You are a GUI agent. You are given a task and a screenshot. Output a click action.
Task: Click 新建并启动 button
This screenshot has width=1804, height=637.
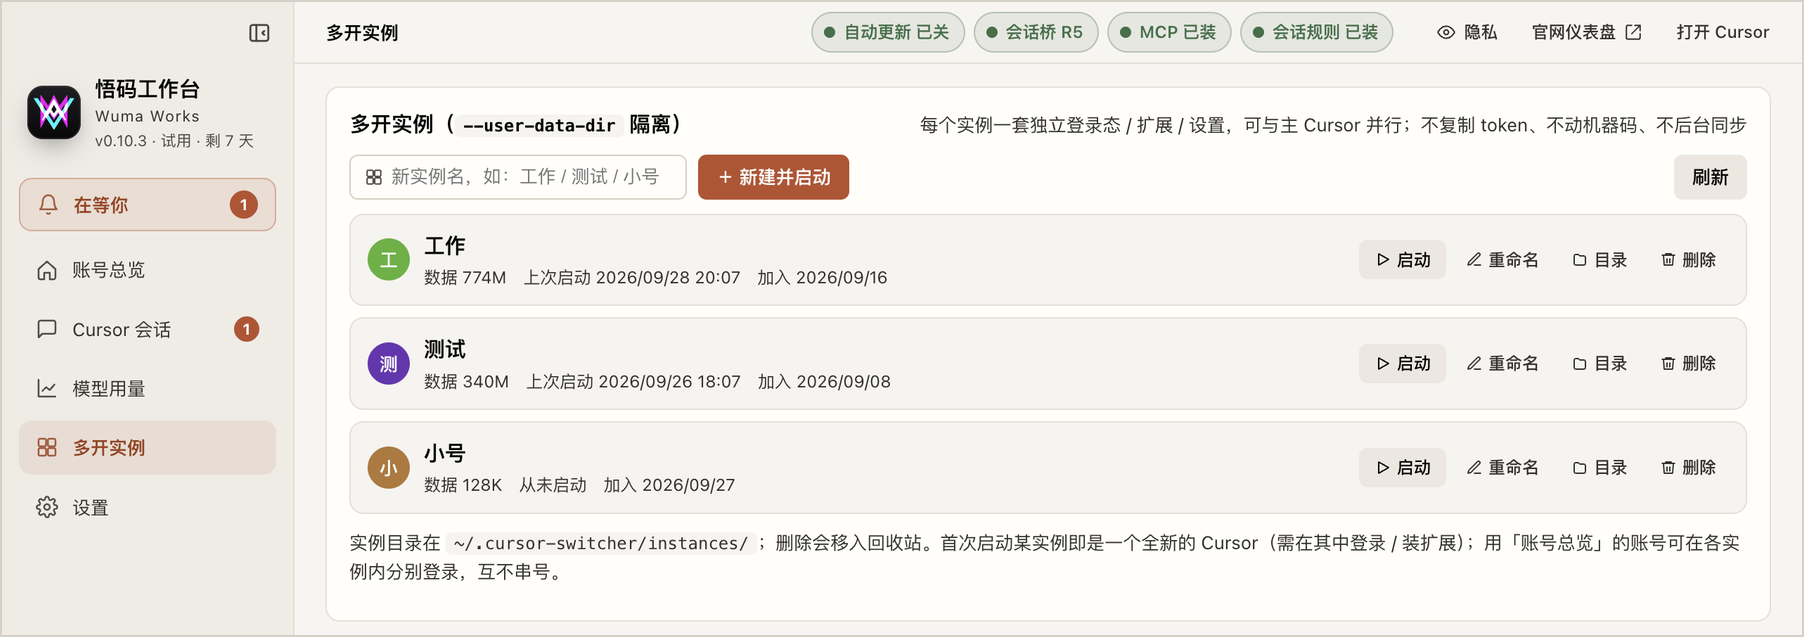773,177
